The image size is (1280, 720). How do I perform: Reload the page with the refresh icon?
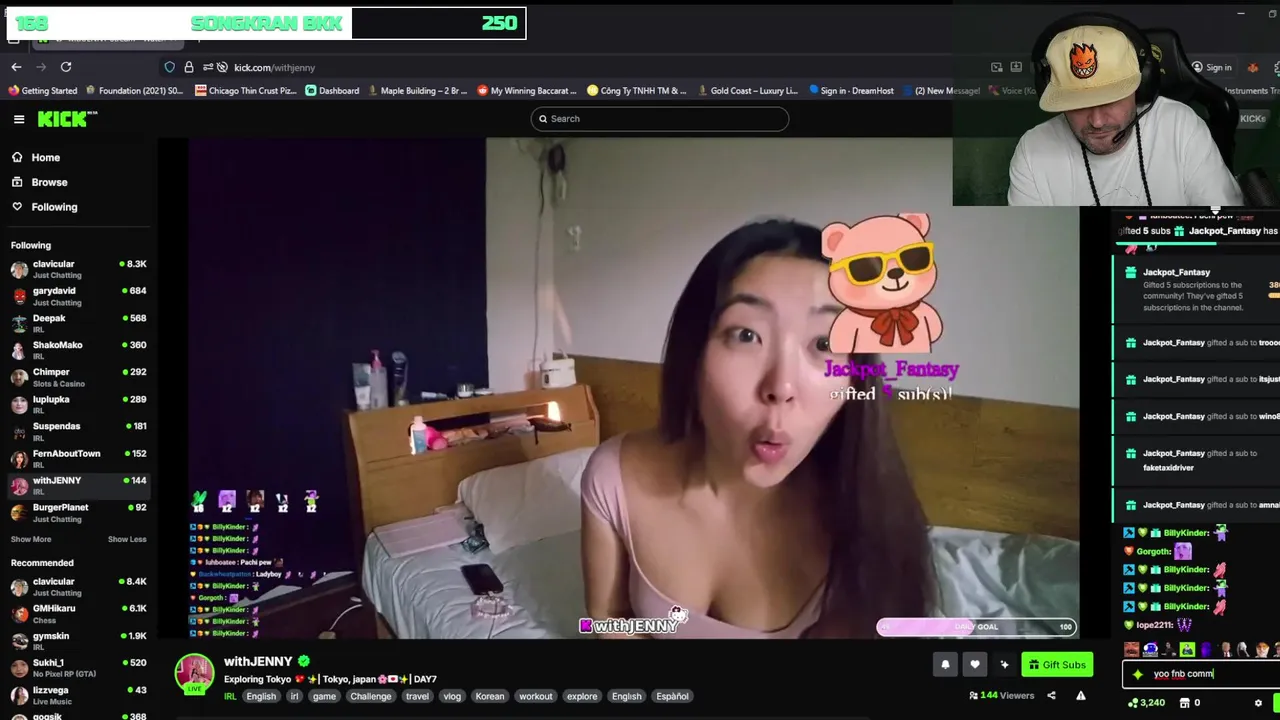pyautogui.click(x=66, y=67)
